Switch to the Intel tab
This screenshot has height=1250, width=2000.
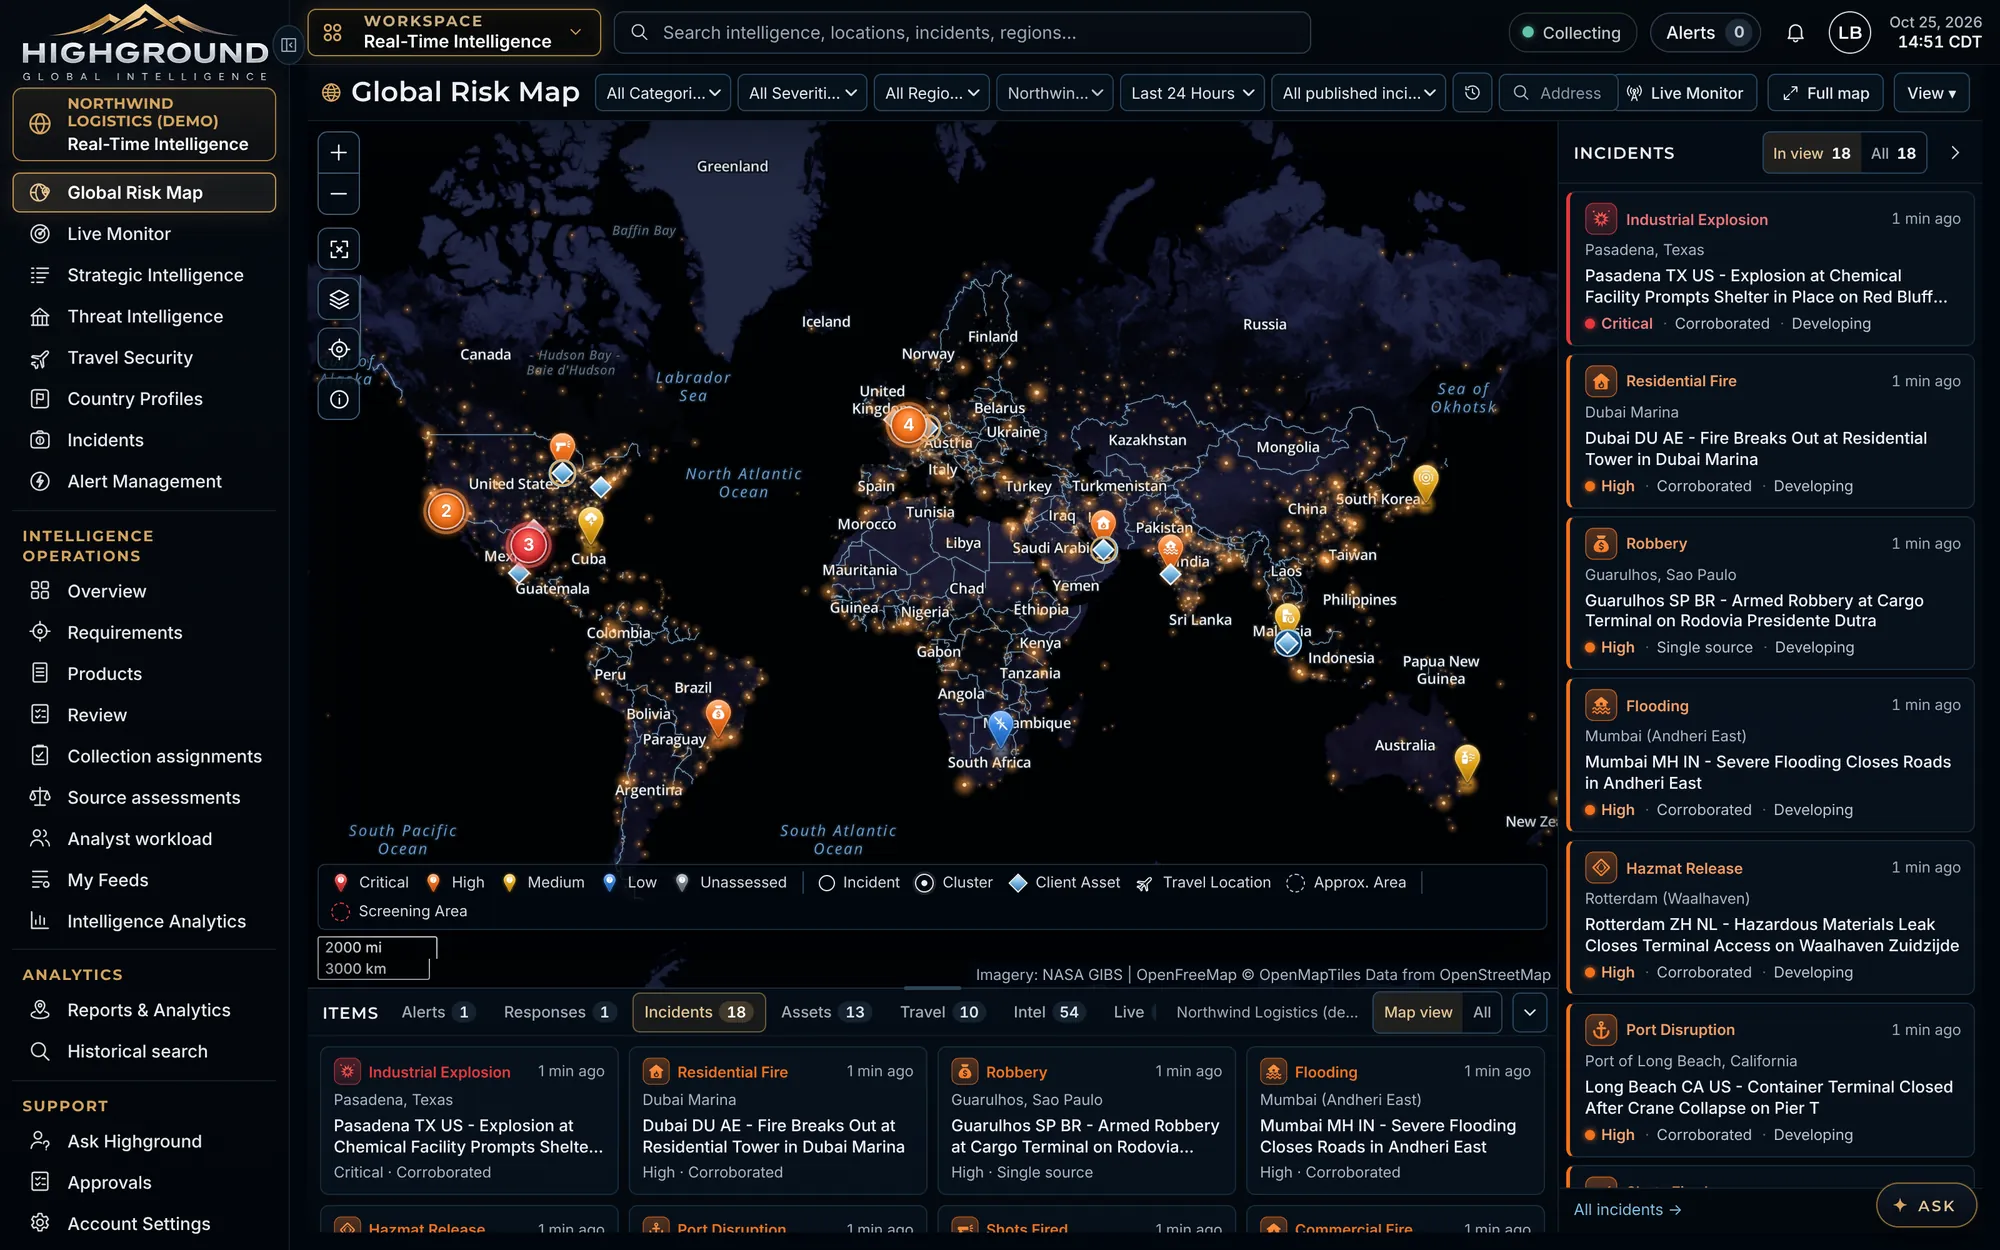[1047, 1012]
